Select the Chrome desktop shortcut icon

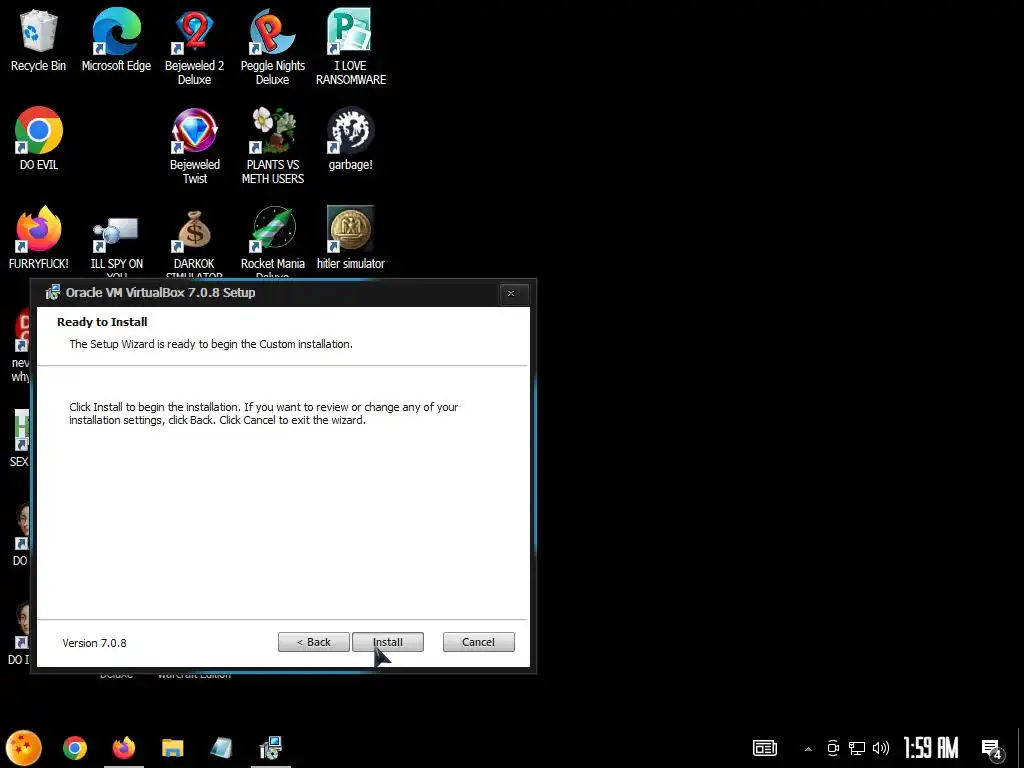tap(39, 139)
